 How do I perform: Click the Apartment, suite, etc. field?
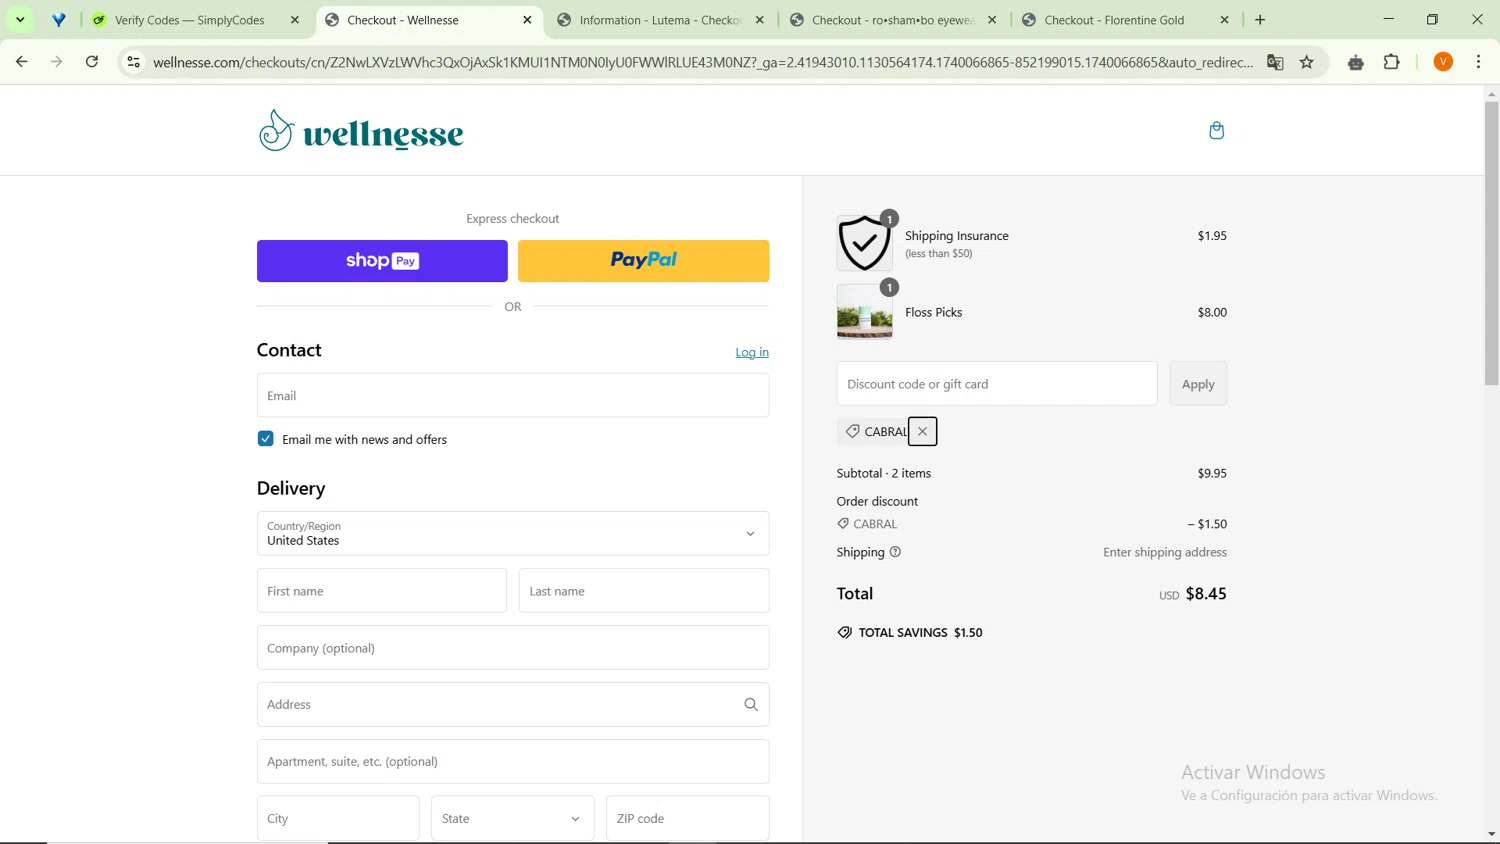coord(513,762)
